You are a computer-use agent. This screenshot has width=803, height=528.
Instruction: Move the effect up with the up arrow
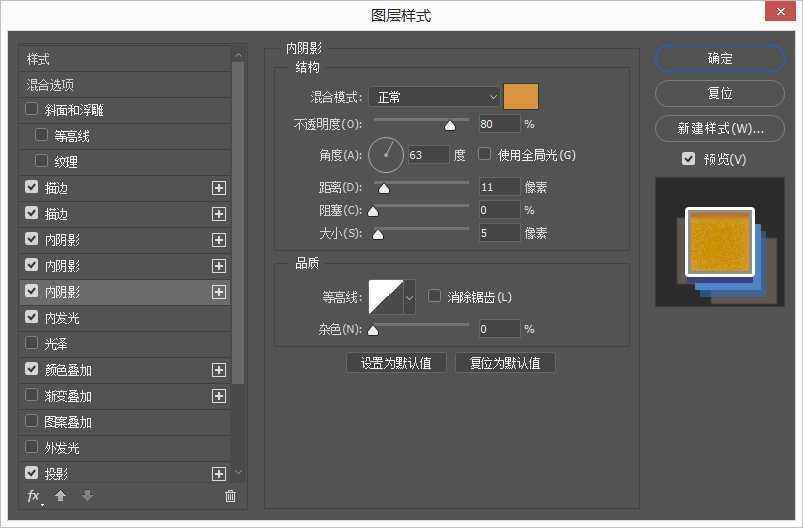tap(60, 496)
